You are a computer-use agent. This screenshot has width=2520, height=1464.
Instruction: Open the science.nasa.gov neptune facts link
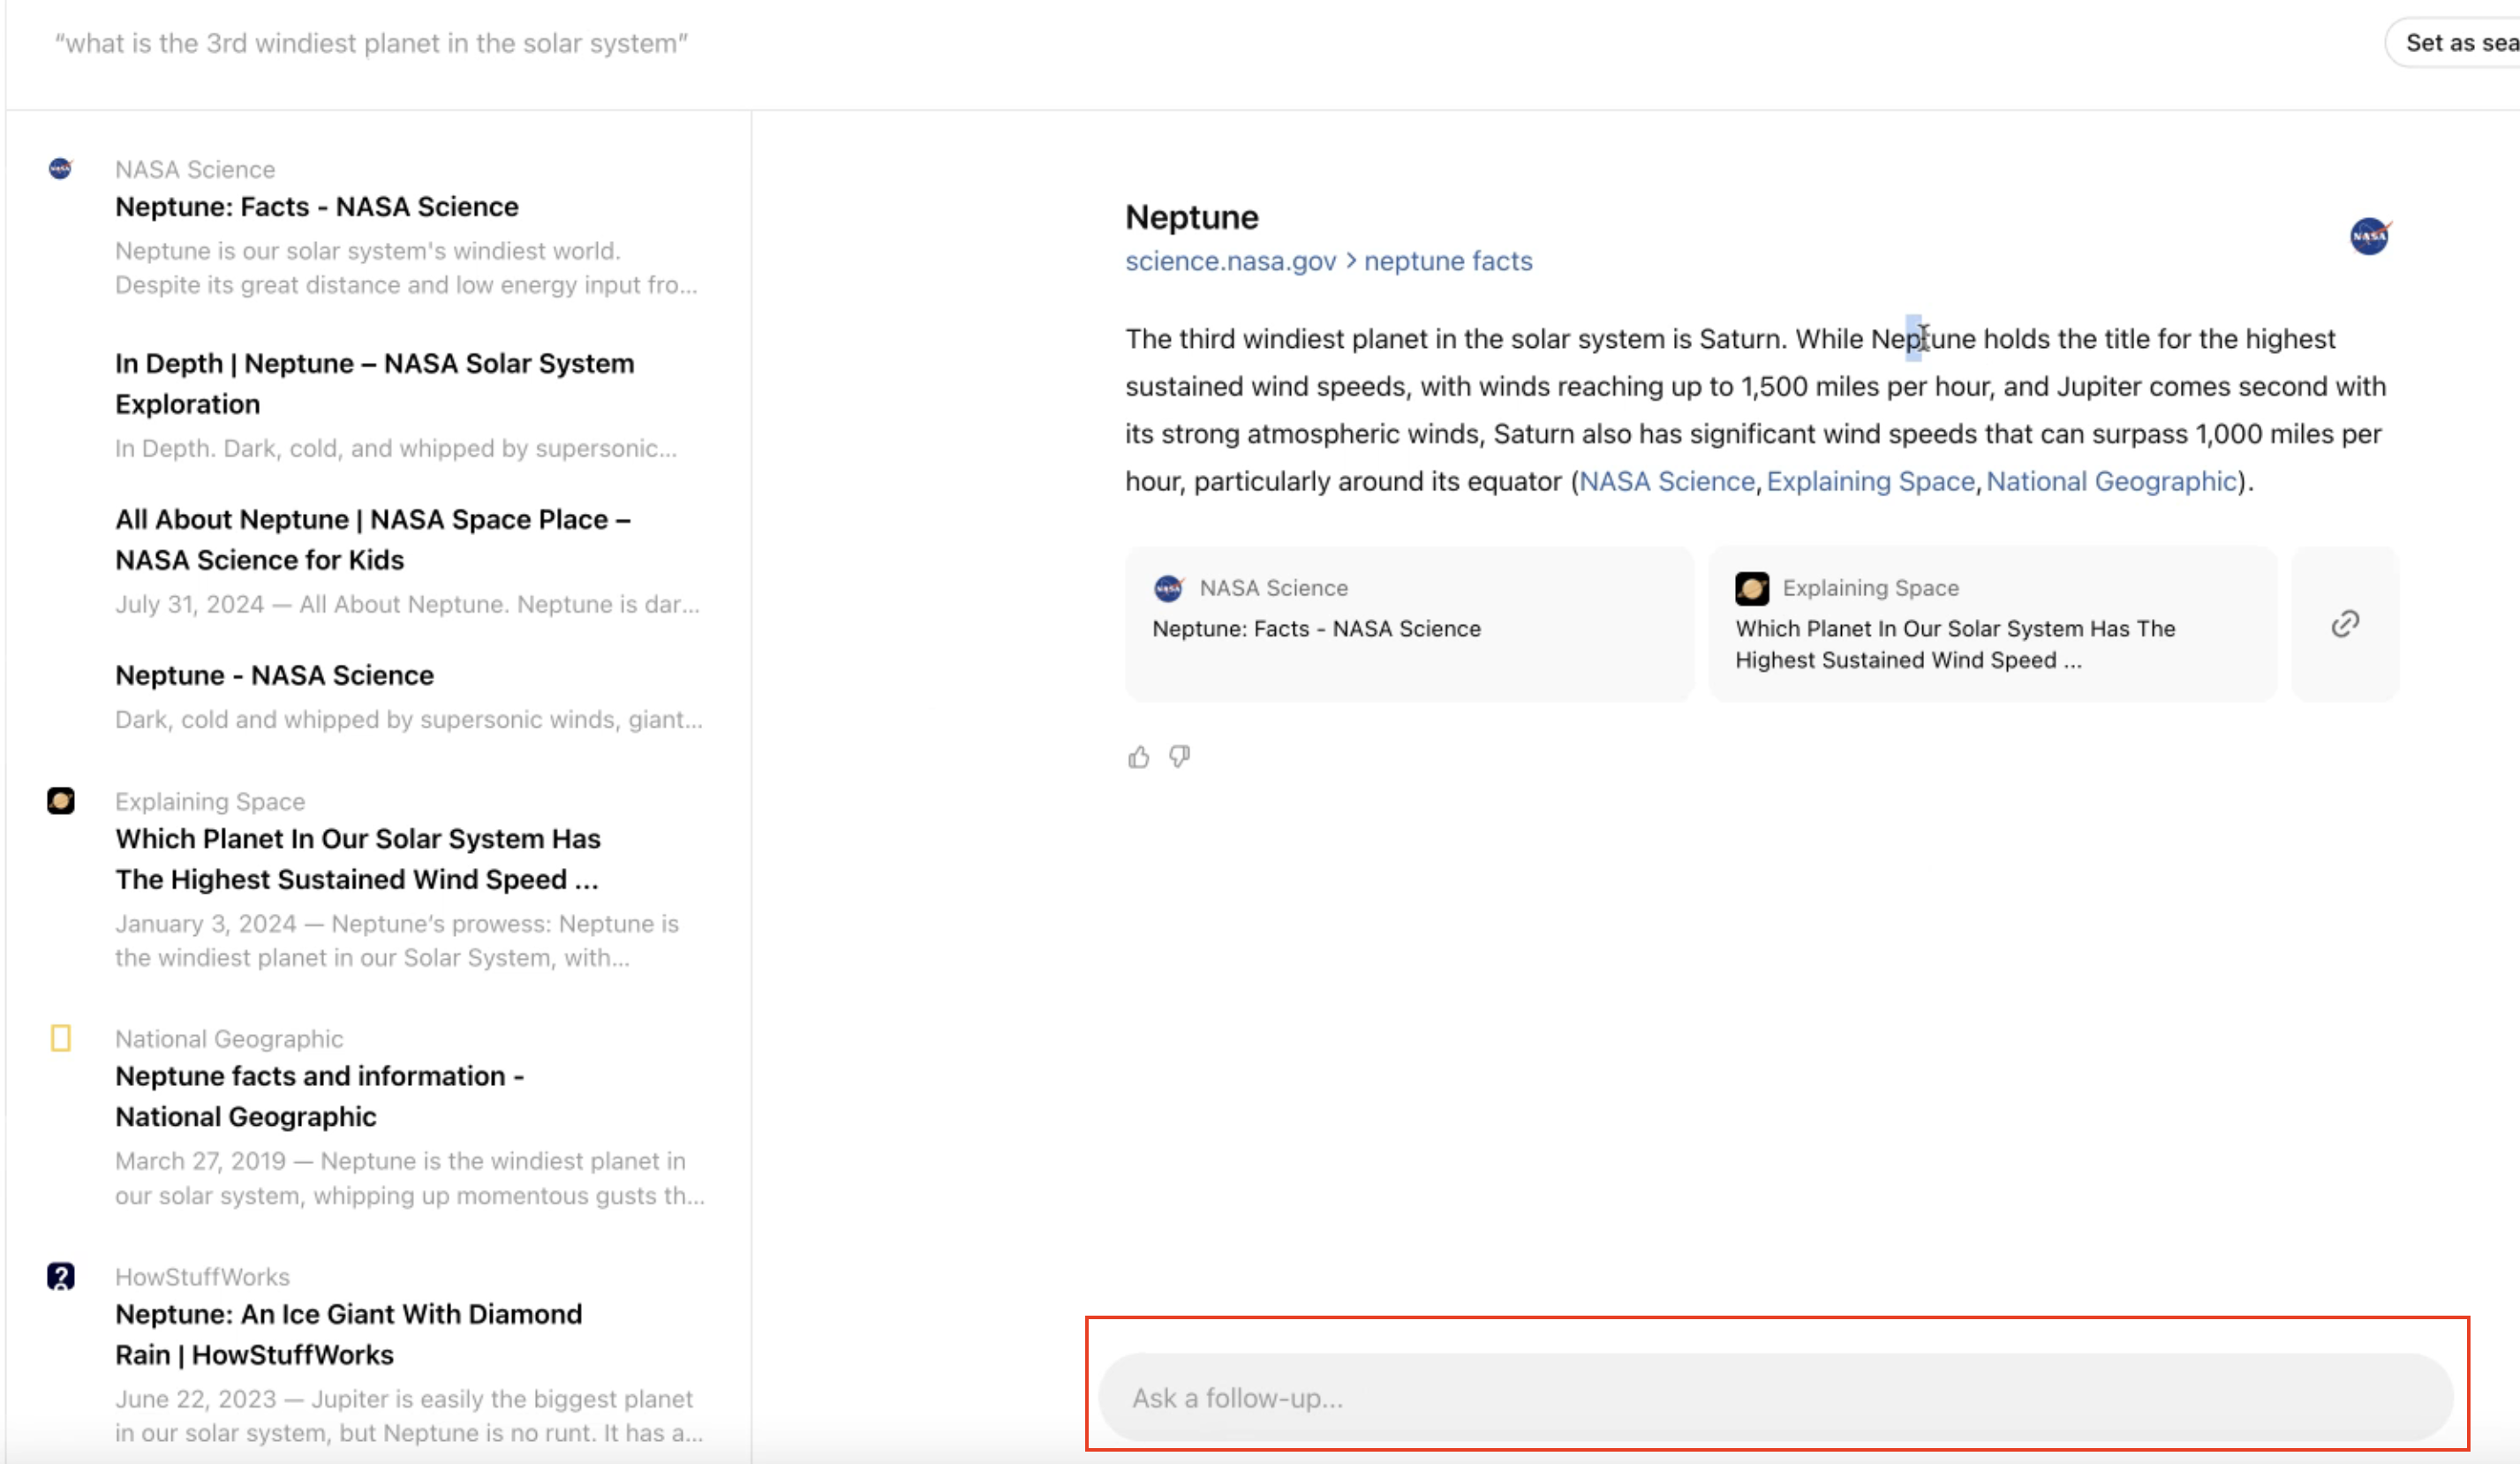coord(1328,261)
